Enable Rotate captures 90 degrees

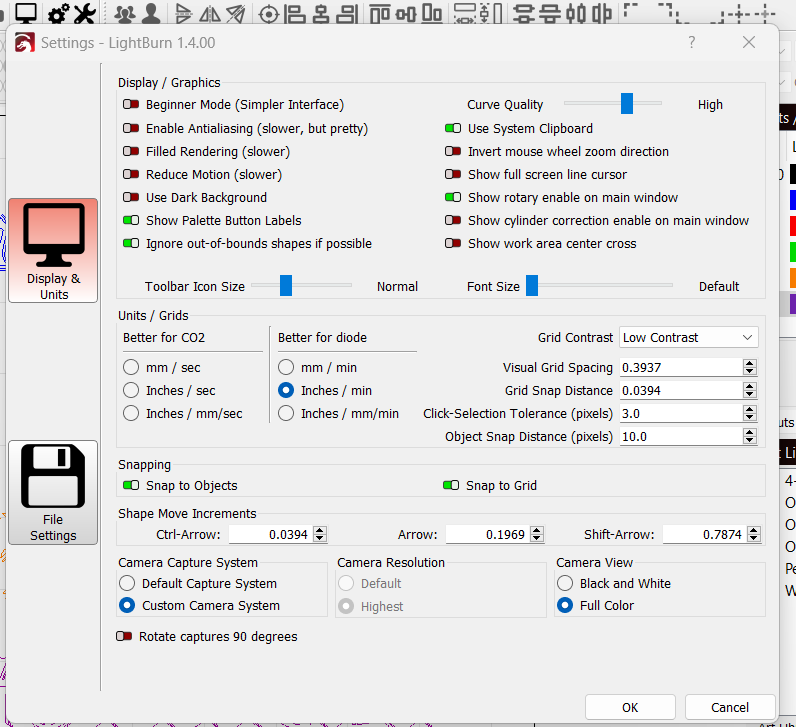[124, 636]
